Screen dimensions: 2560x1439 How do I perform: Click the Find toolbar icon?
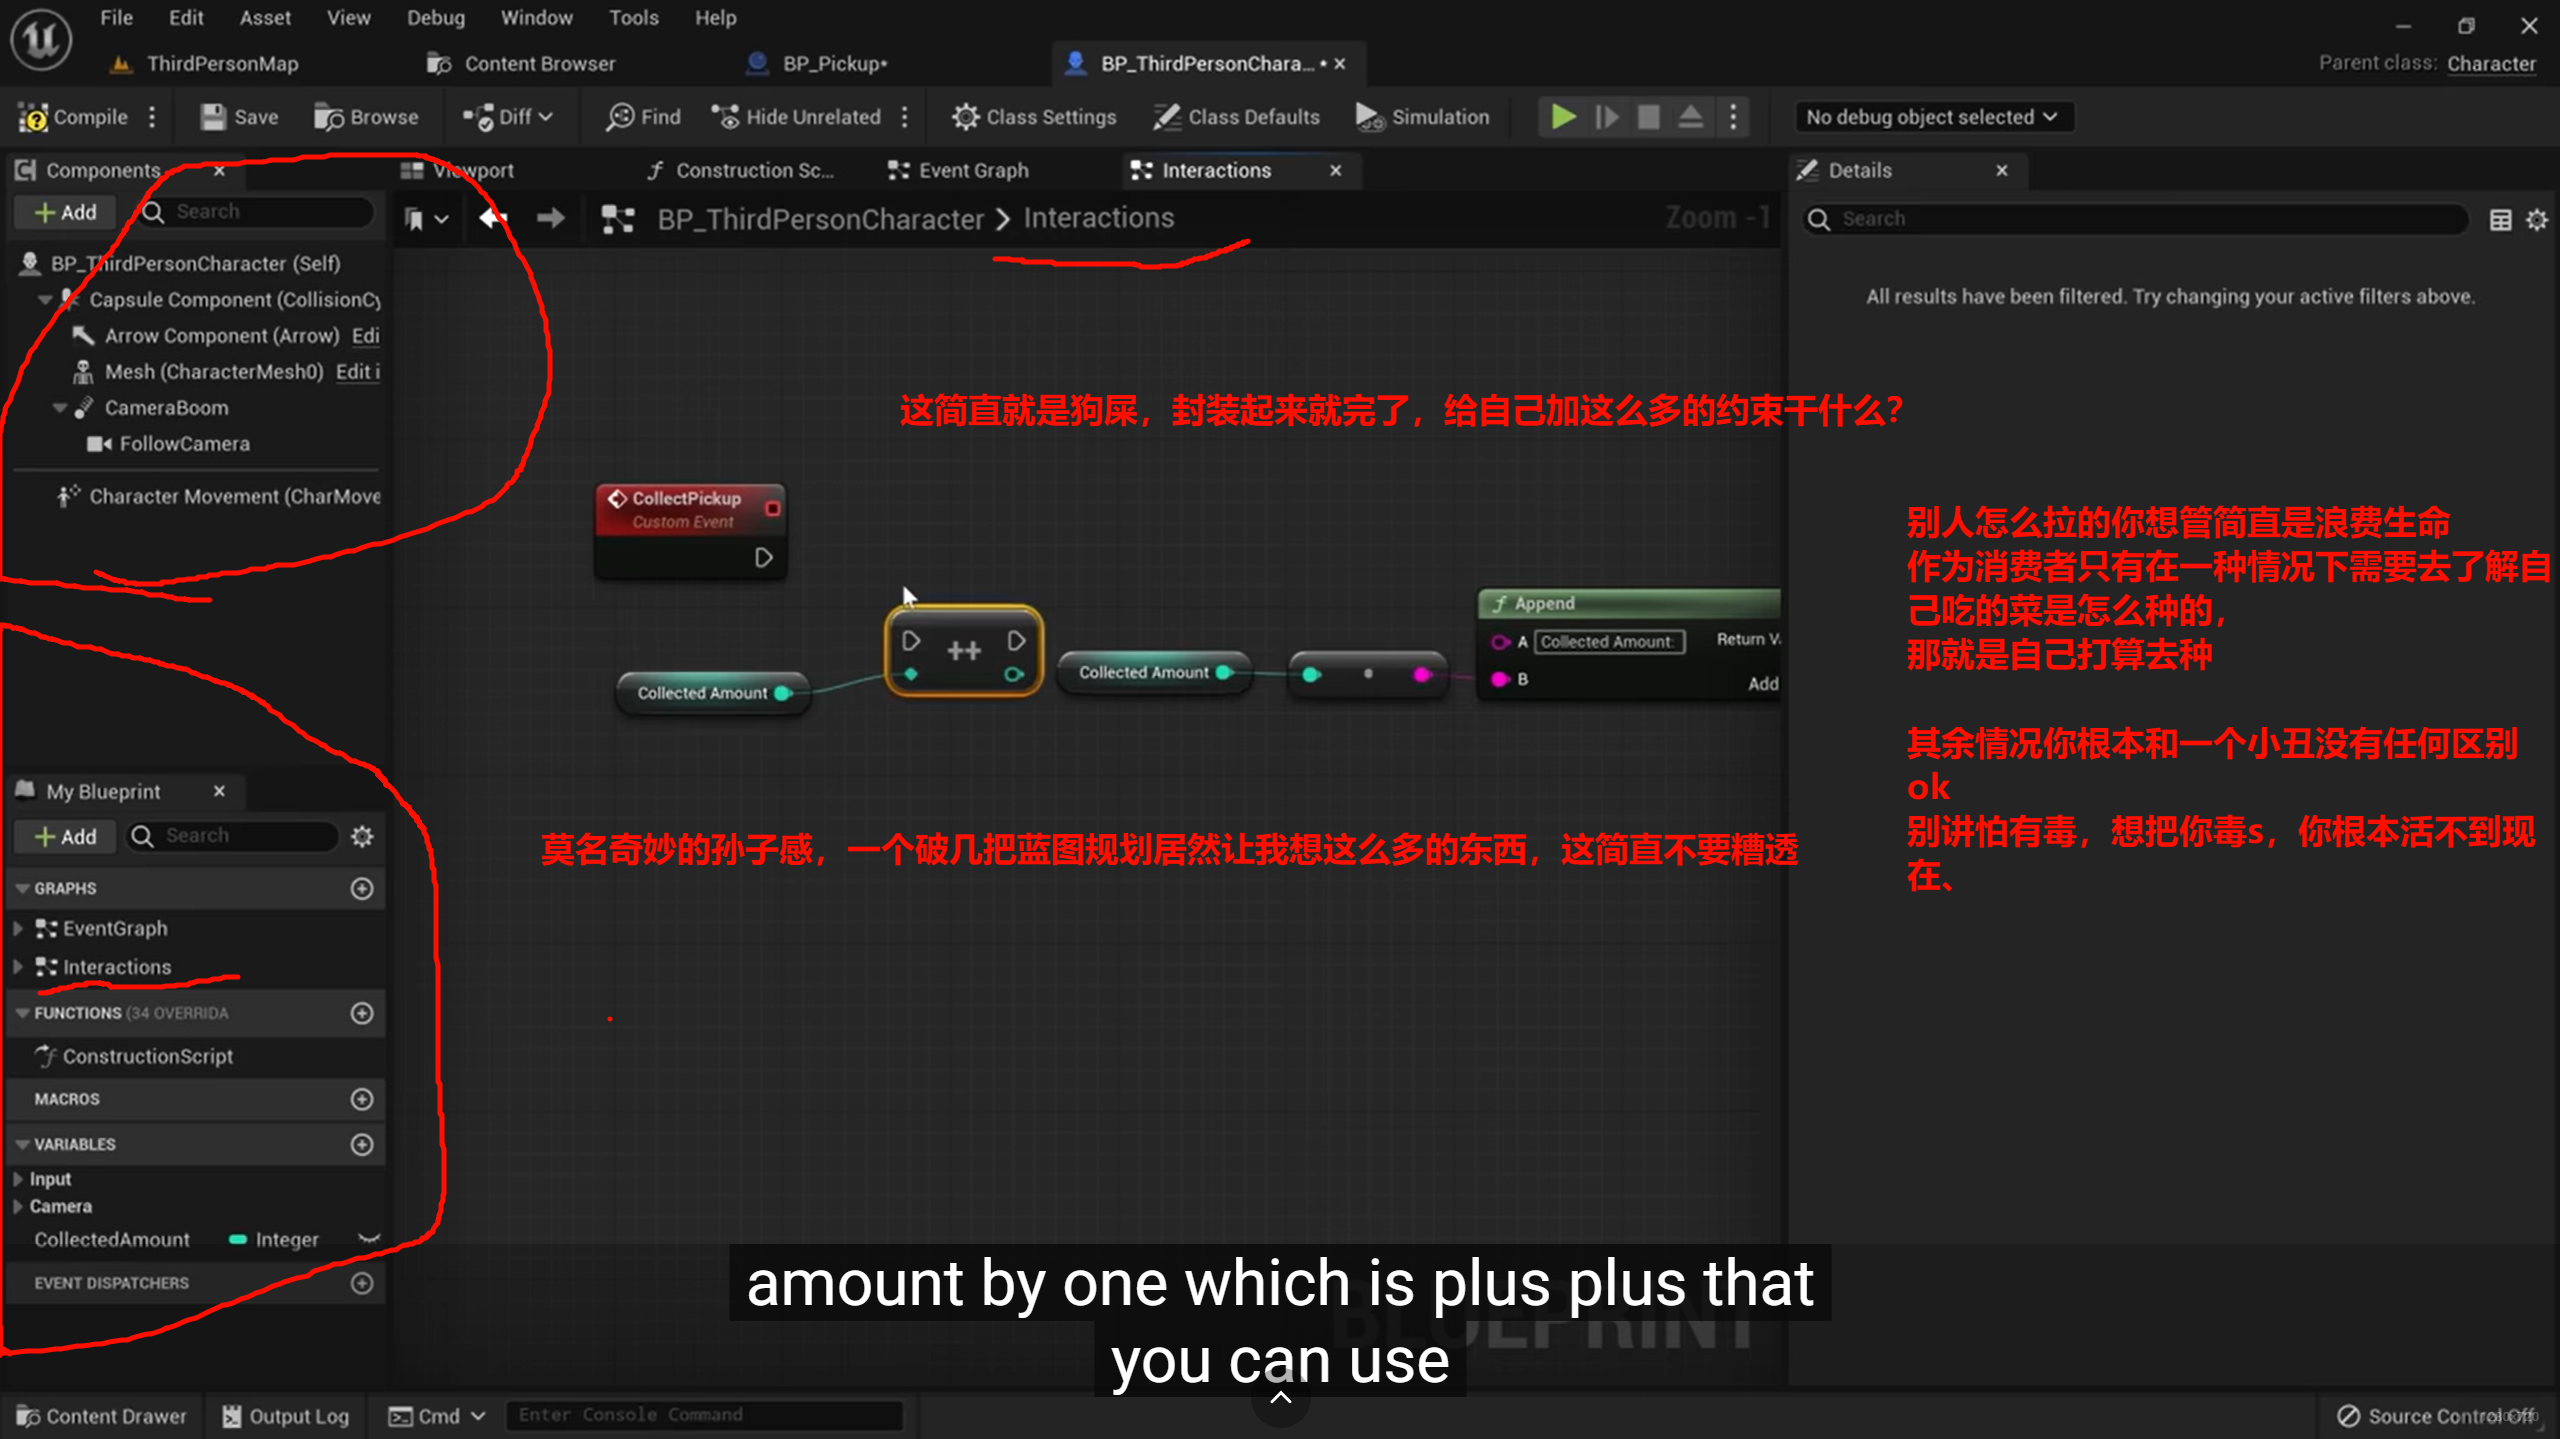click(x=620, y=117)
